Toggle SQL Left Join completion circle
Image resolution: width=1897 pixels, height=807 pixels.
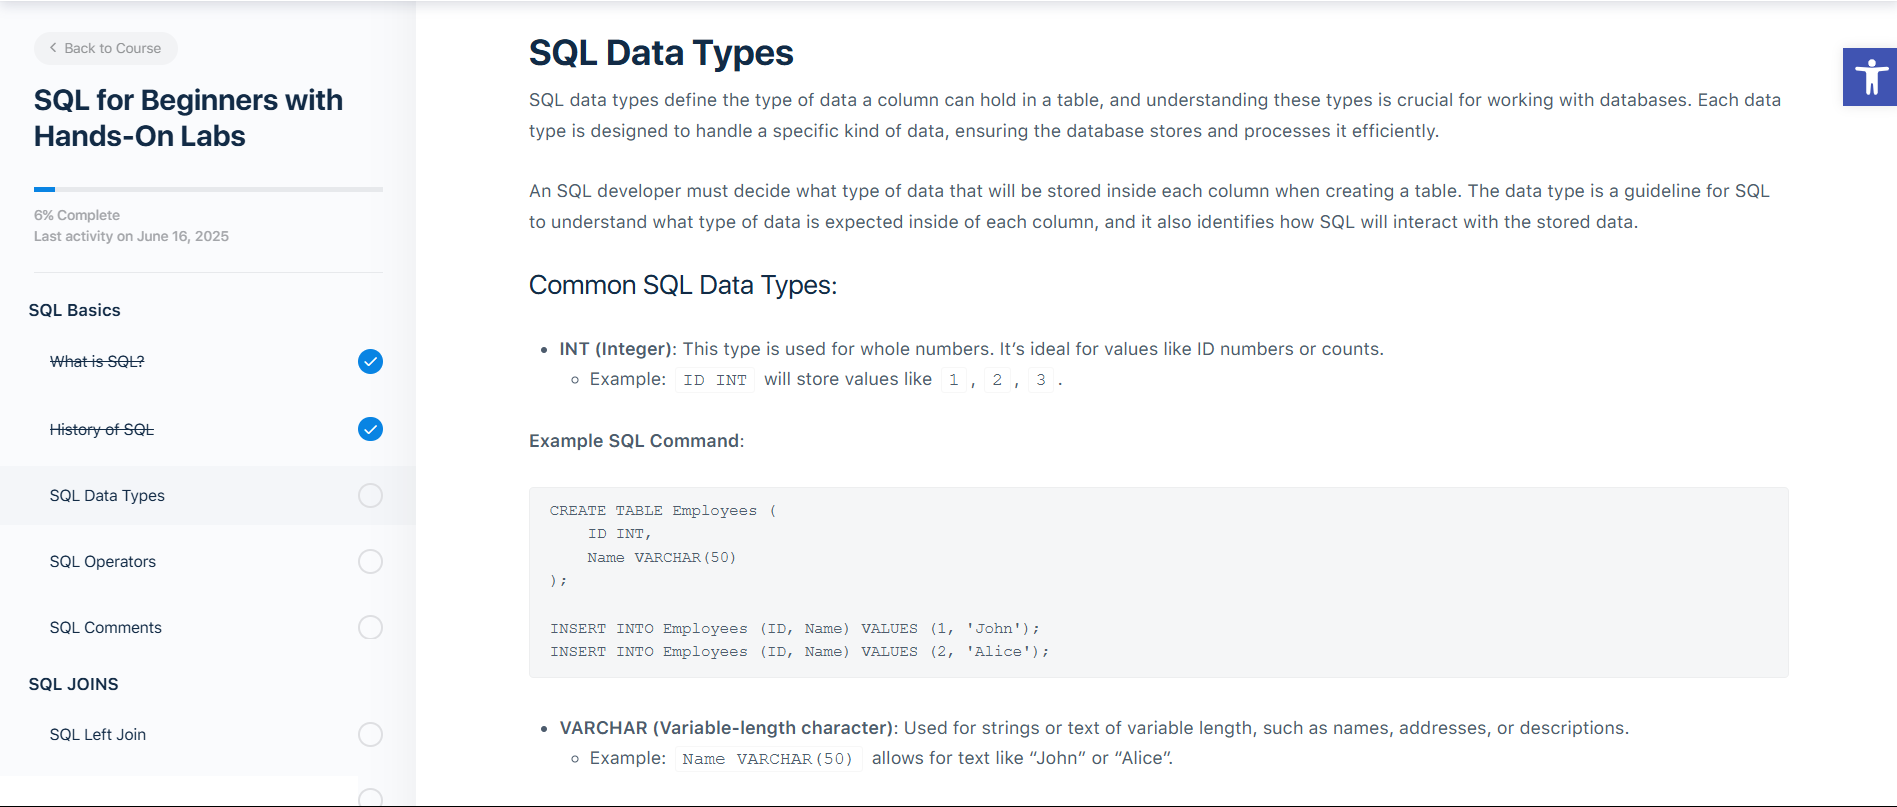click(370, 734)
